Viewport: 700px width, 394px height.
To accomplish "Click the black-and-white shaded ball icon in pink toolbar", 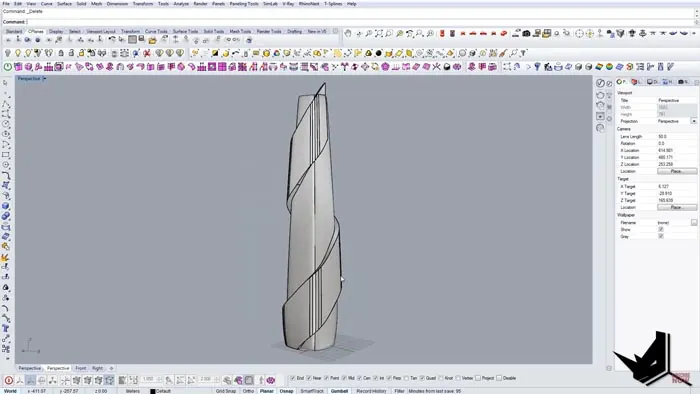I will pos(447,67).
